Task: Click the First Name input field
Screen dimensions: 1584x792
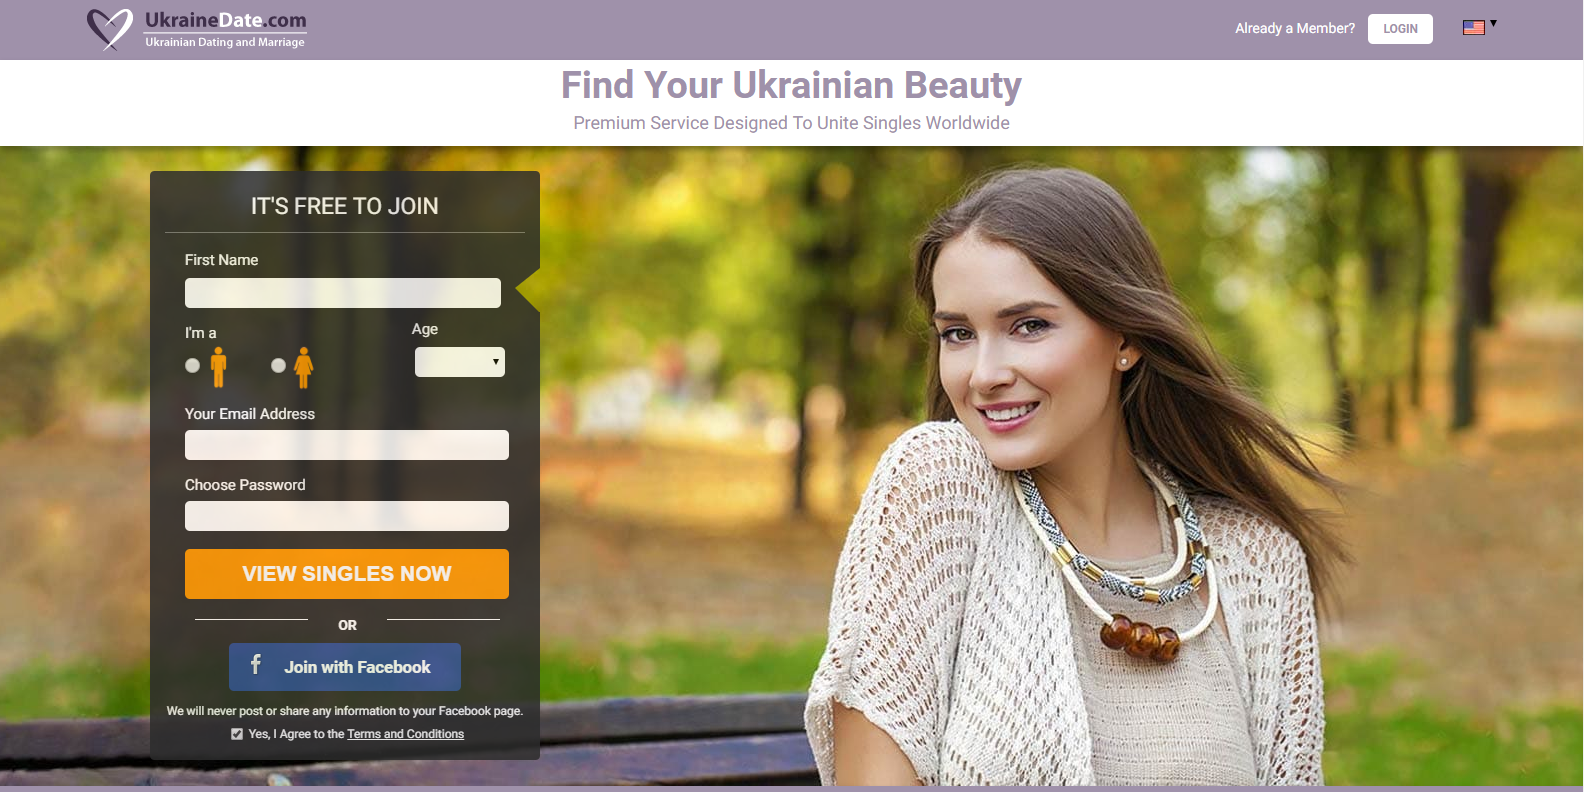Action: click(343, 293)
